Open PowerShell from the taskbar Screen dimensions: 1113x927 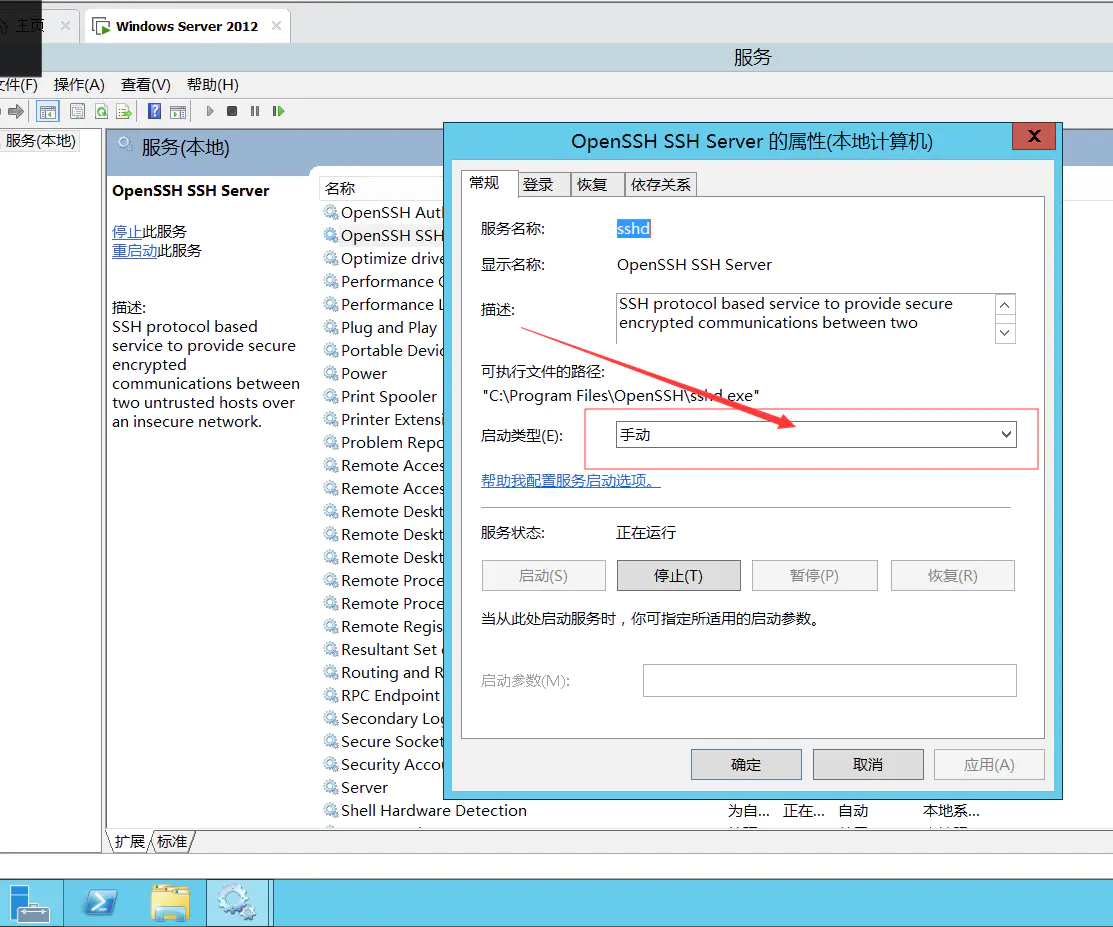click(99, 902)
